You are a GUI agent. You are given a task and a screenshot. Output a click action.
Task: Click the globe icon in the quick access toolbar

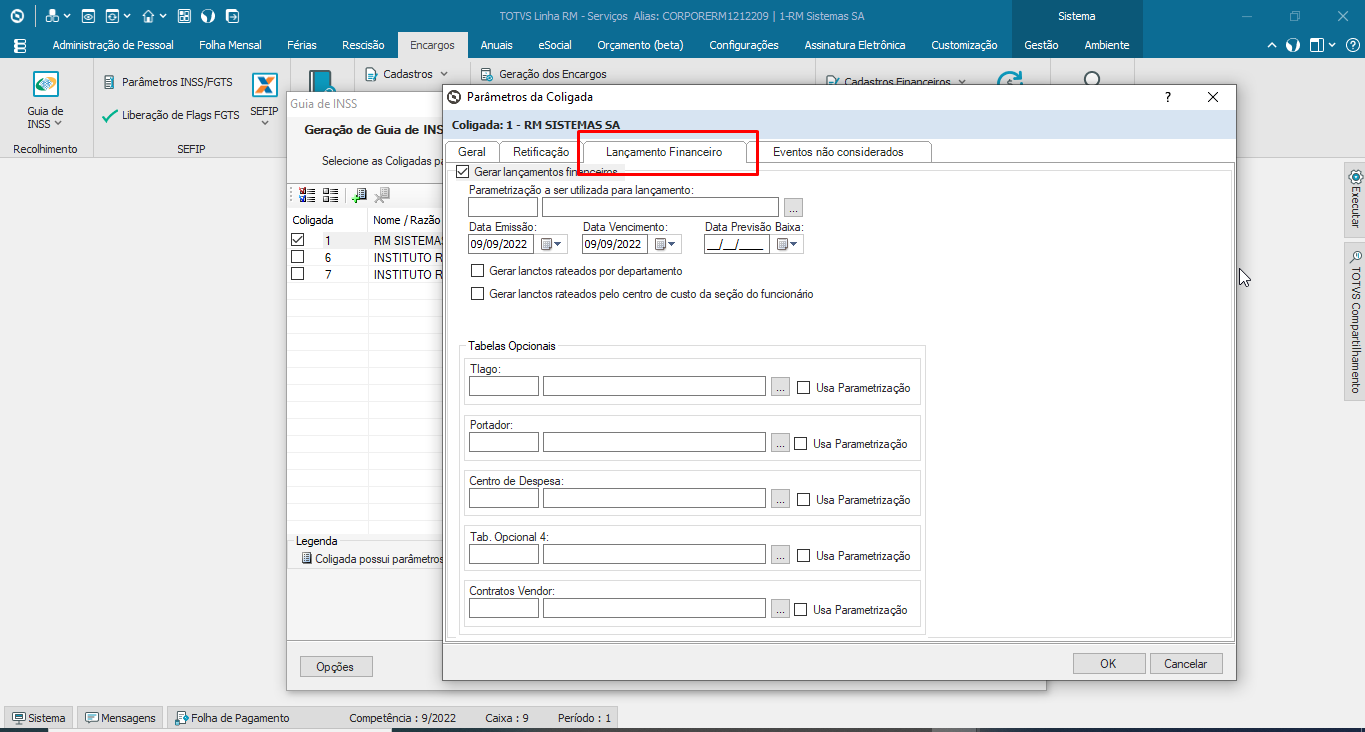(x=208, y=16)
